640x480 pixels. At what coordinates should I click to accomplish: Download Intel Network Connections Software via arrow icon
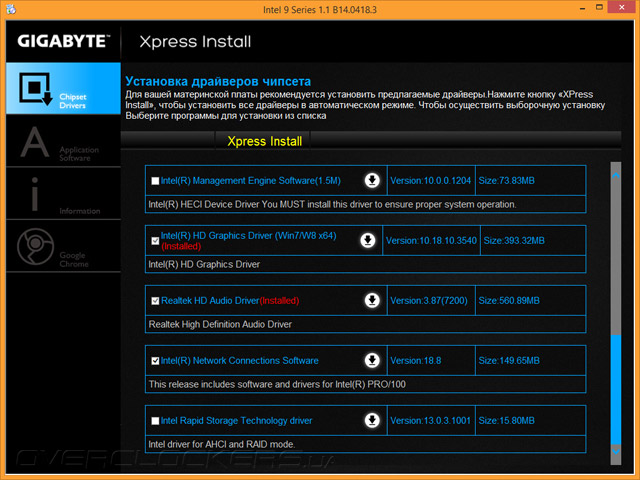point(372,360)
